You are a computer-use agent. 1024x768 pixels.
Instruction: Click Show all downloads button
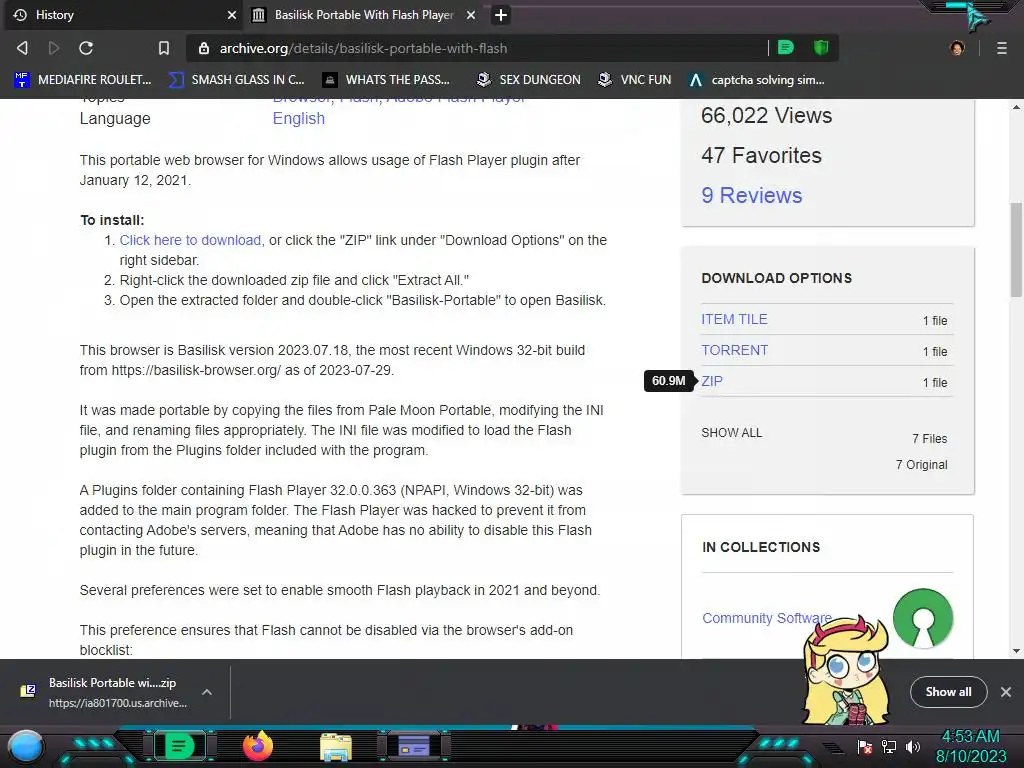tap(948, 692)
